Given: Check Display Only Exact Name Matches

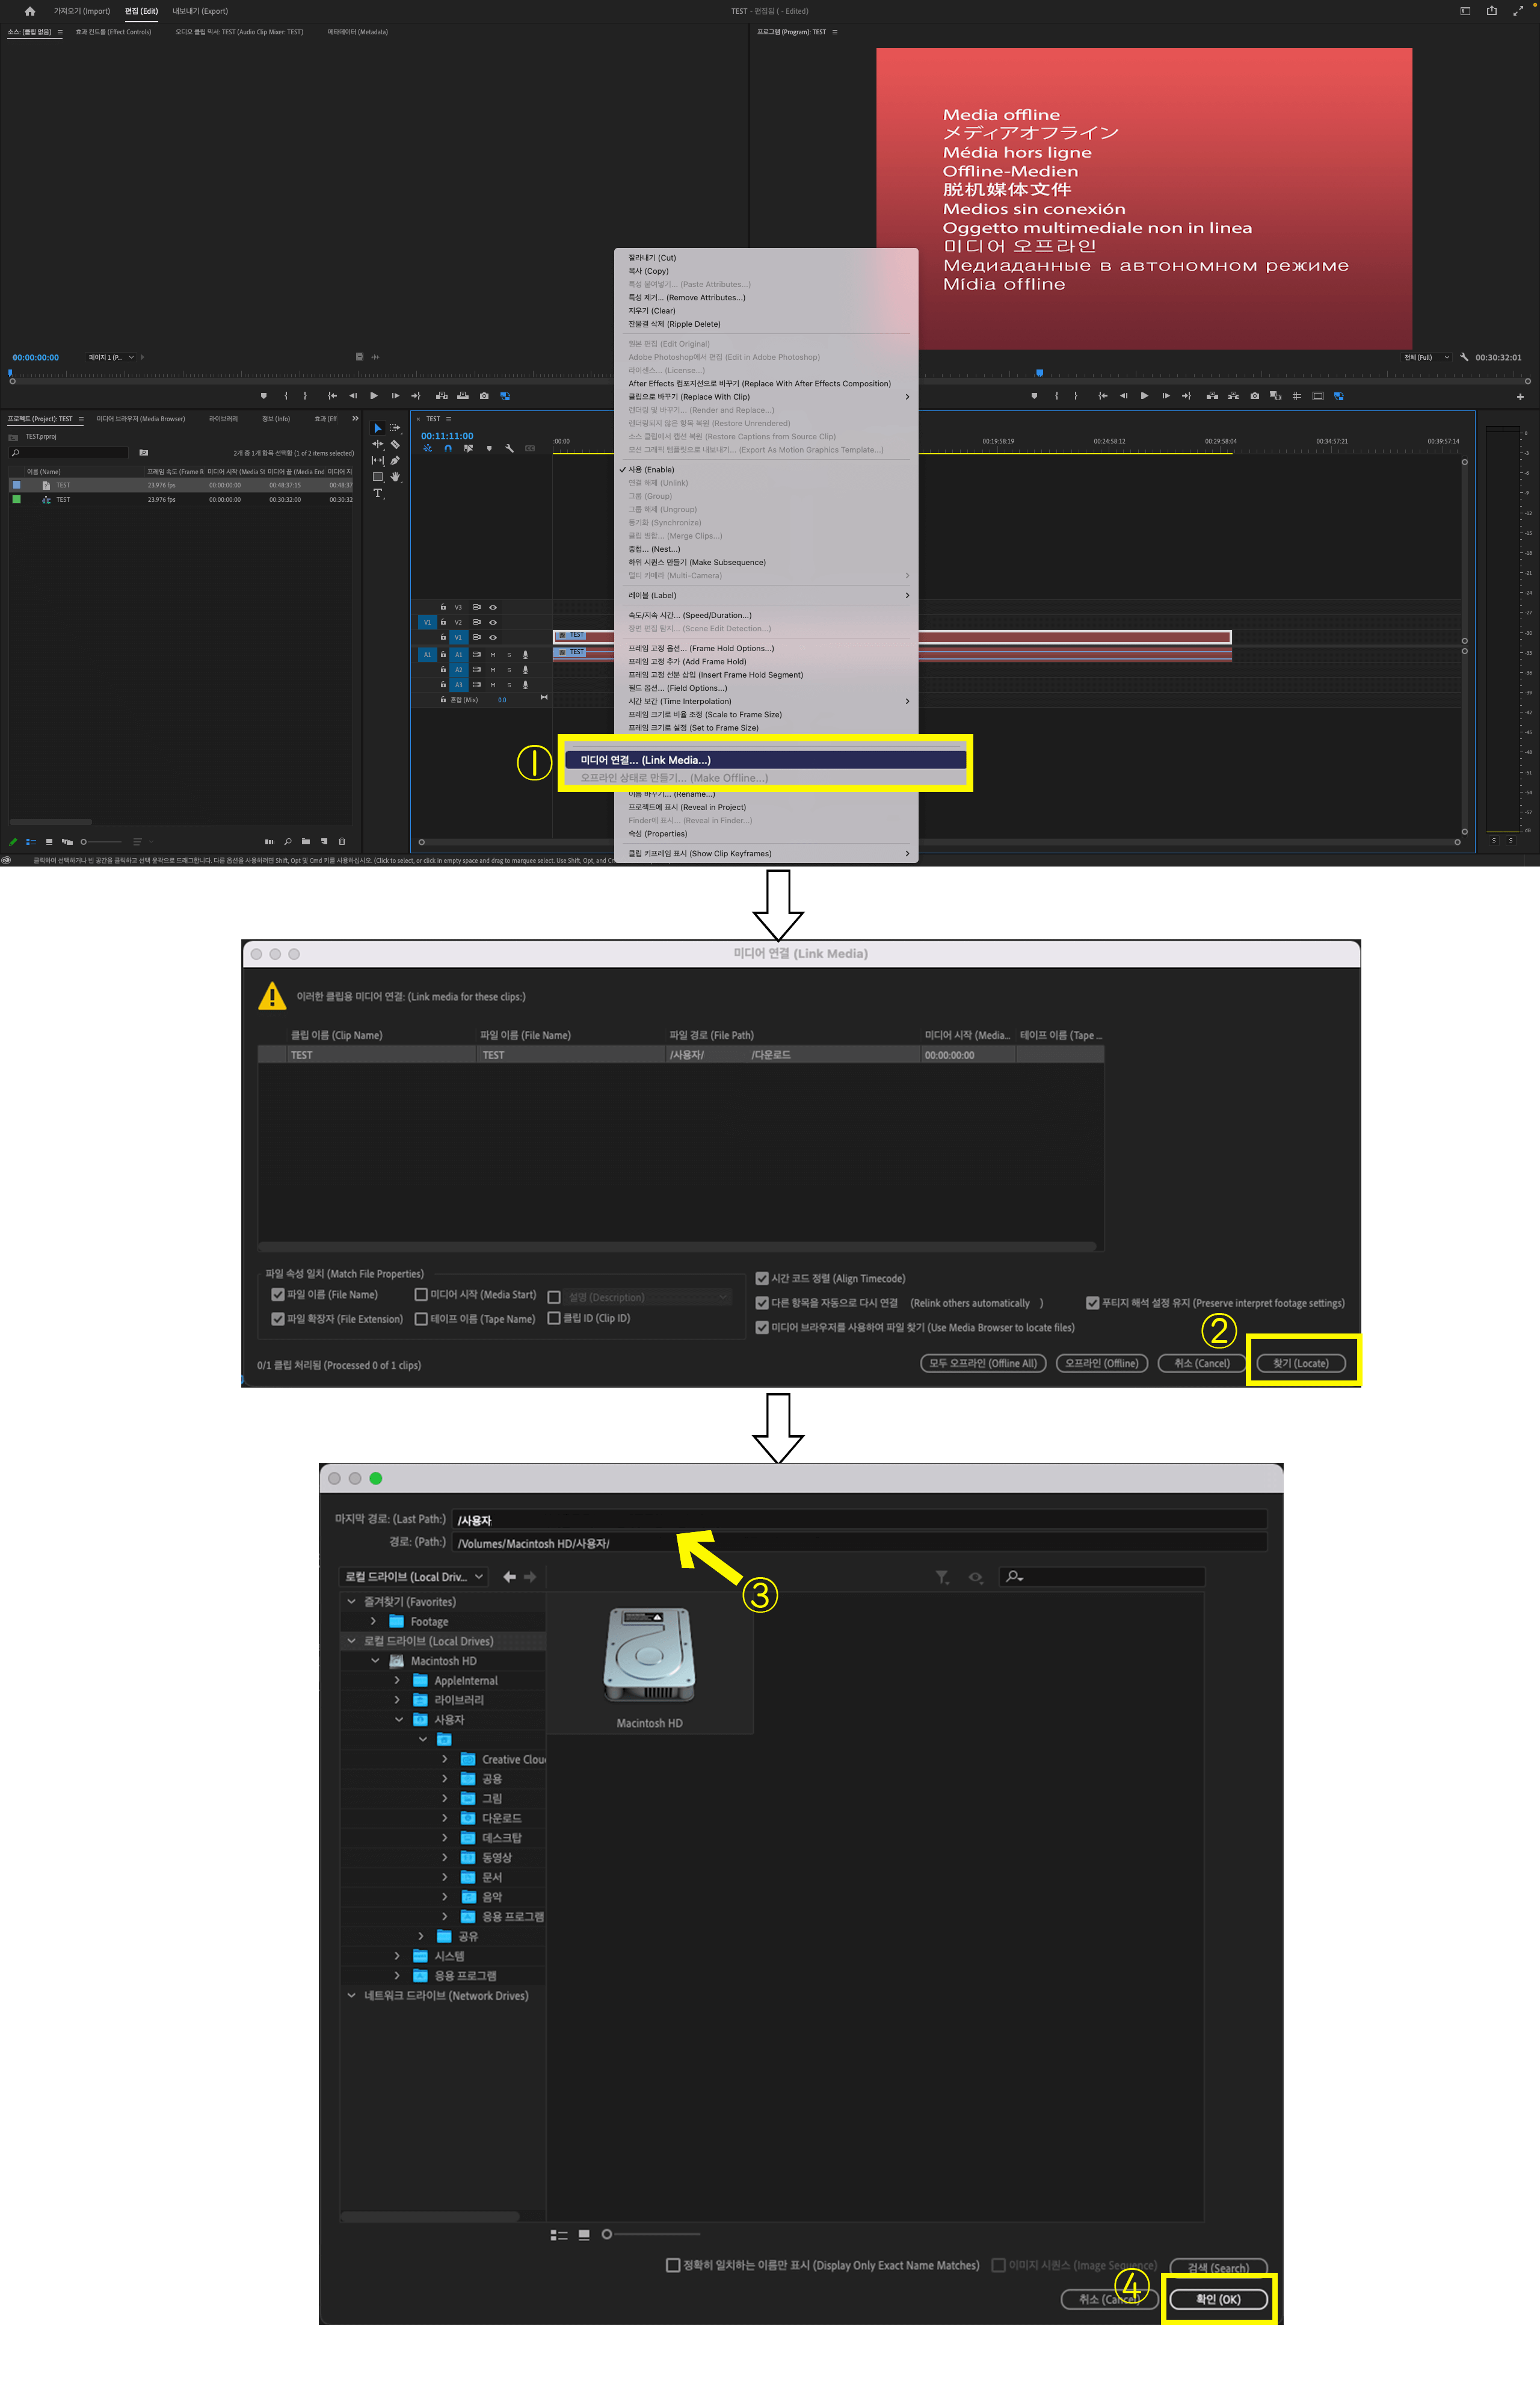Looking at the screenshot, I should [x=673, y=2265].
